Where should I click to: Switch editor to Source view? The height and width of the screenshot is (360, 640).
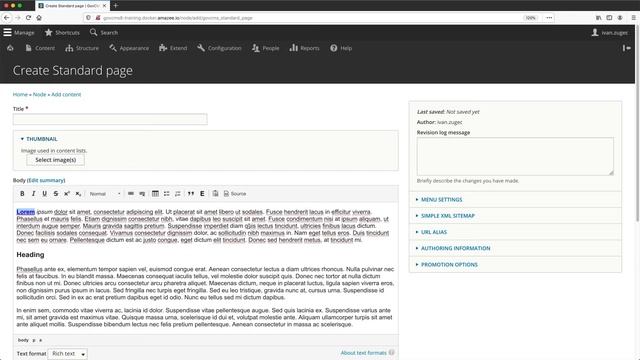[x=235, y=193]
